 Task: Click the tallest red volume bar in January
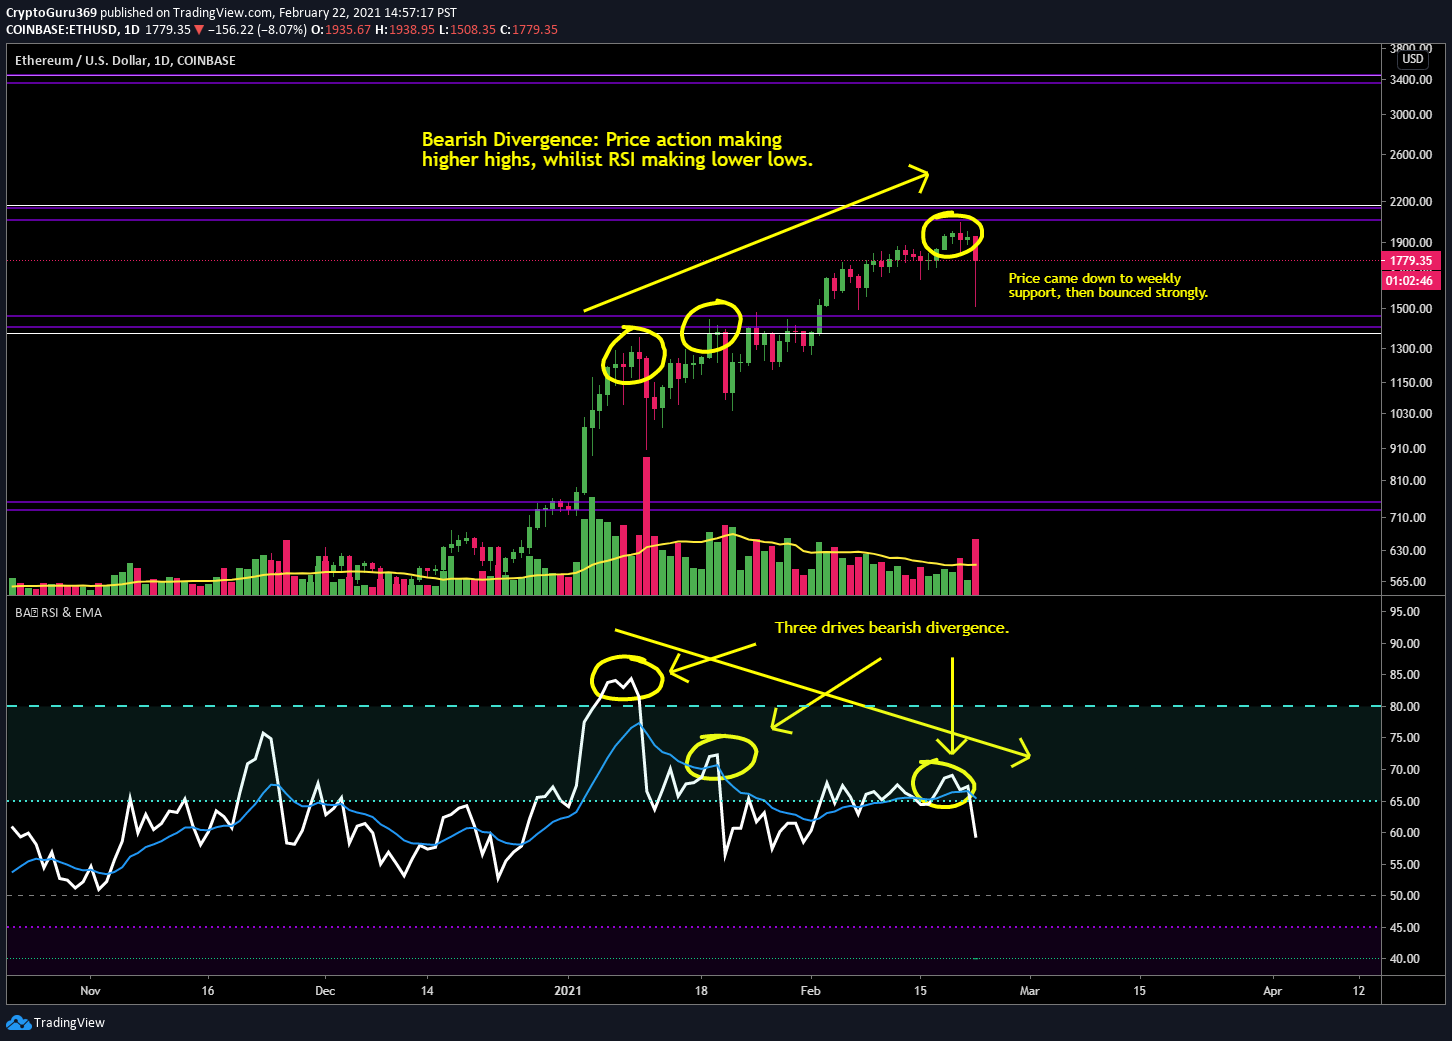(647, 526)
